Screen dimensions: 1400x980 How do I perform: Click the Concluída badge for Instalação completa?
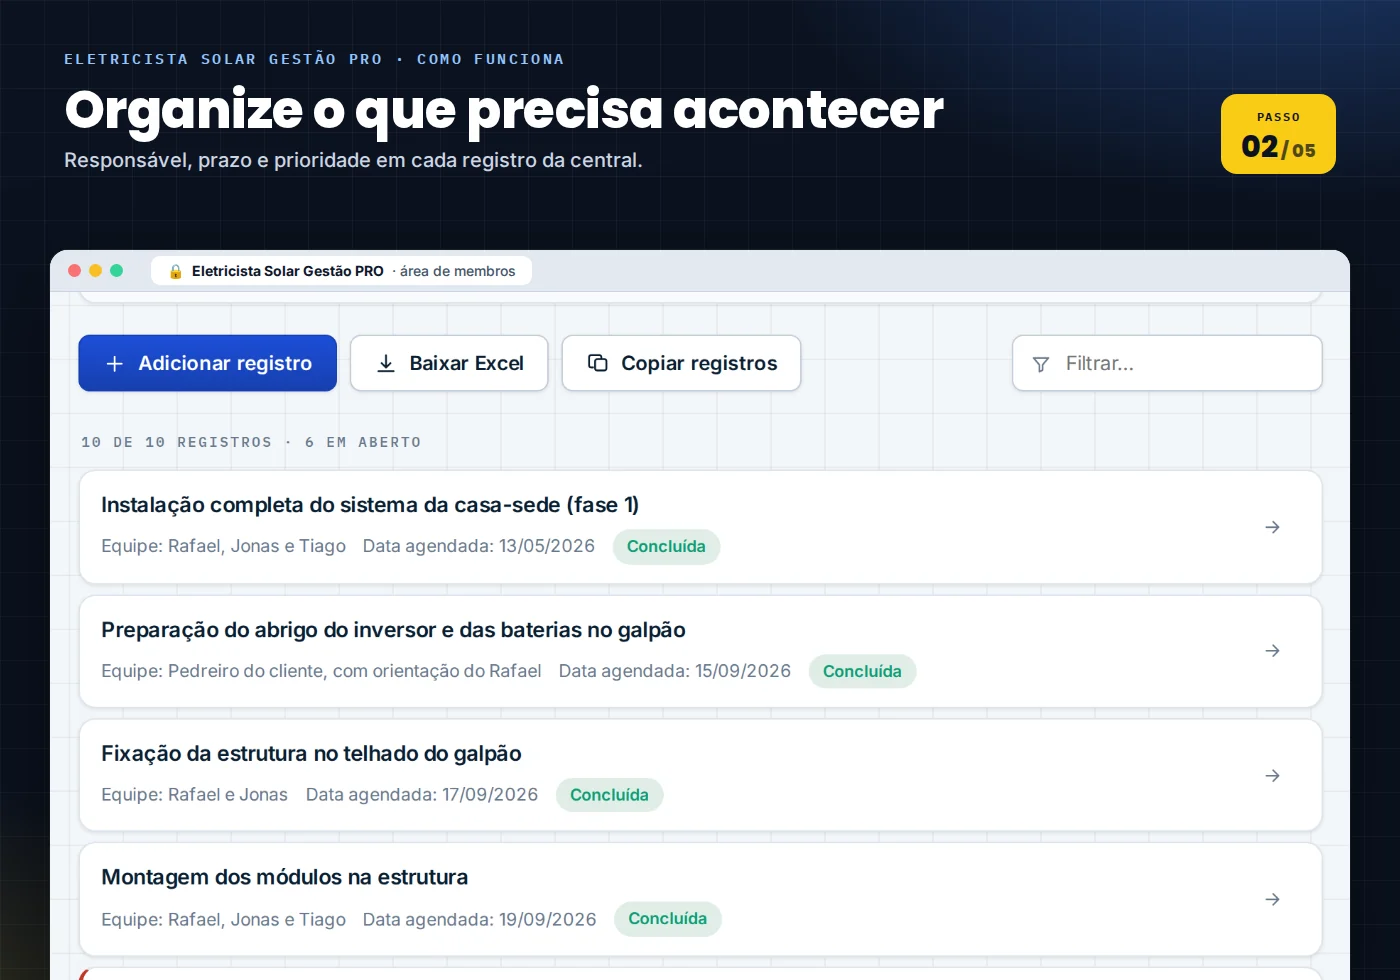[x=666, y=547]
